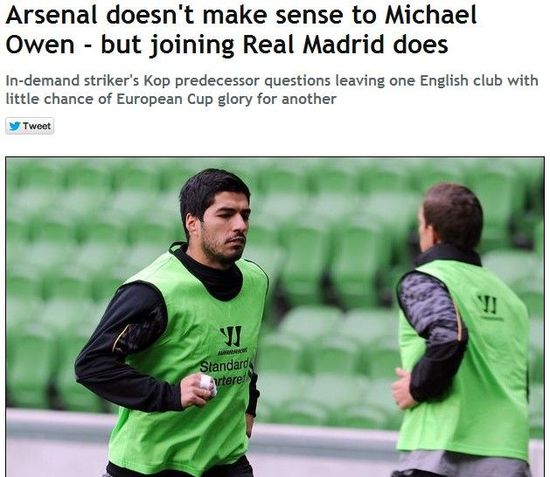This screenshot has width=550, height=477.
Task: Open the Arsenal headline article link
Action: pos(241,30)
